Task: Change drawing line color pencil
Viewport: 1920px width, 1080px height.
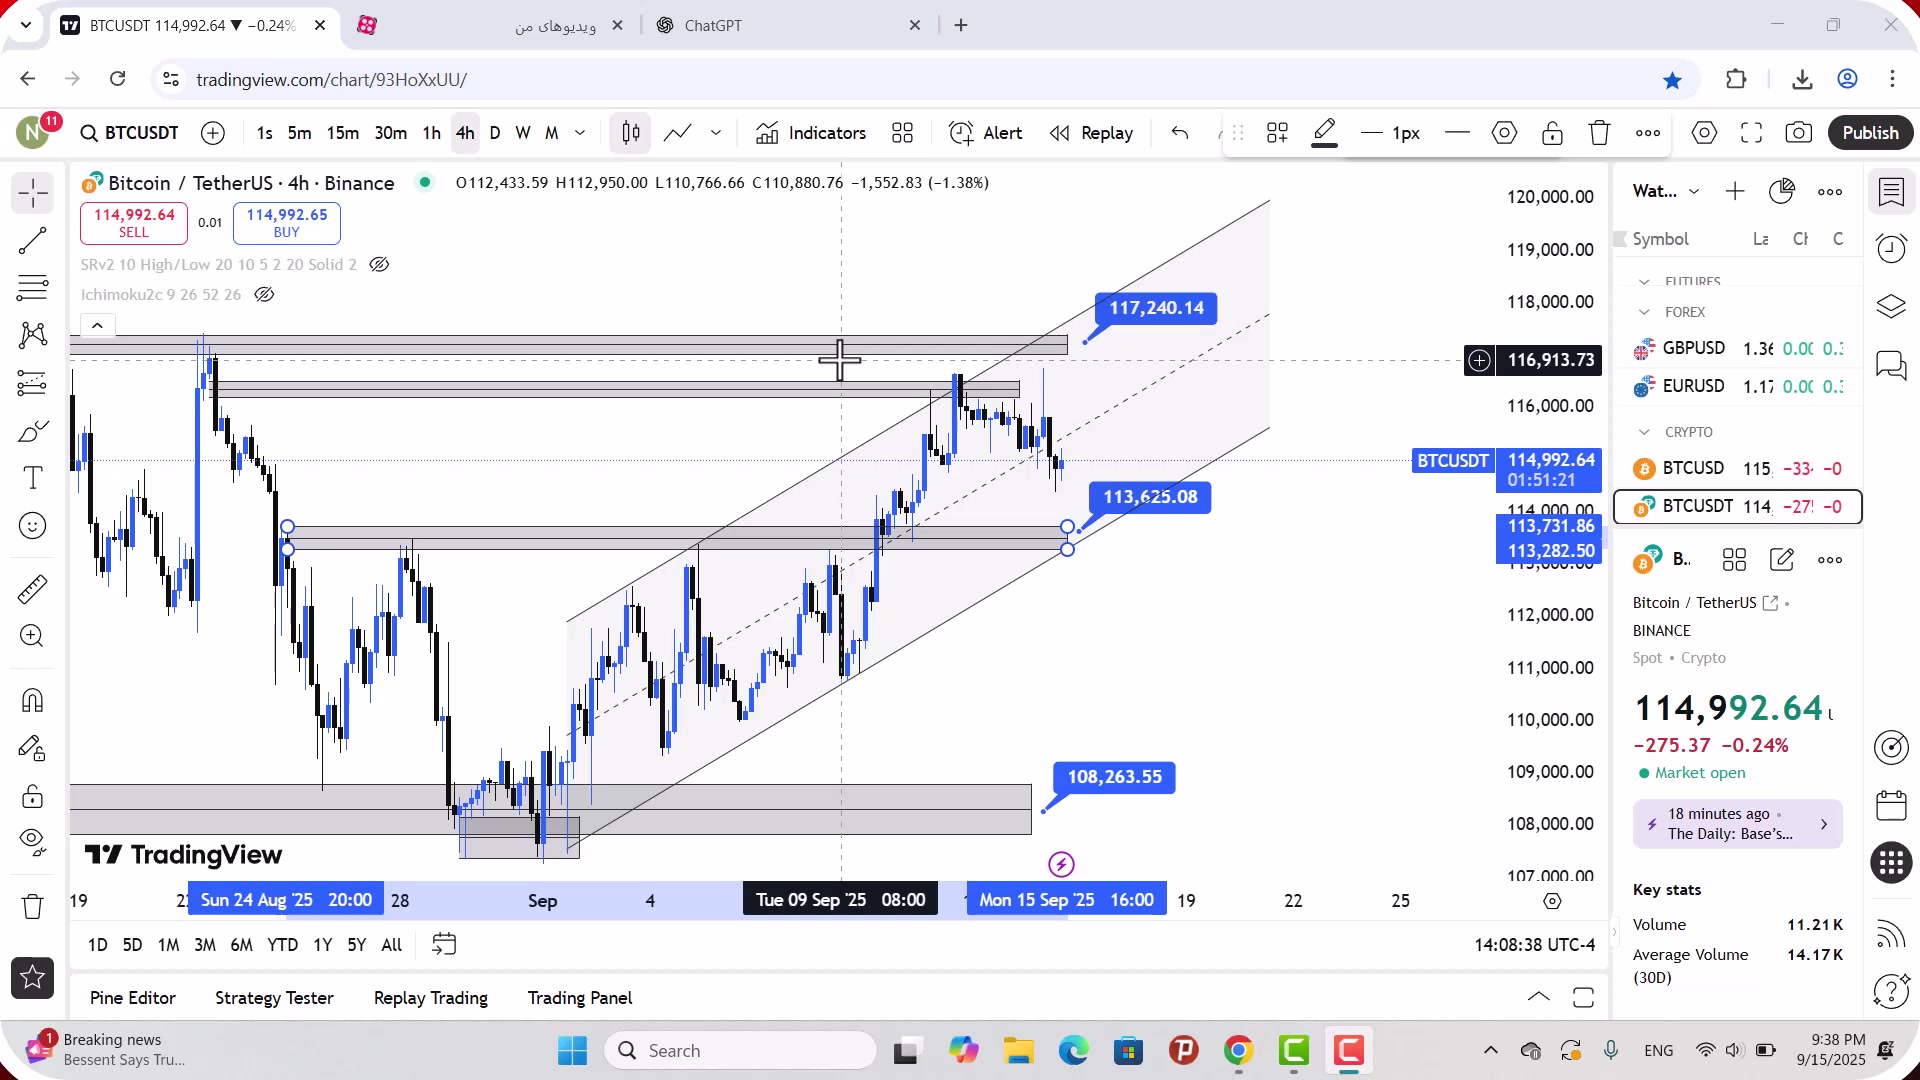Action: click(x=1325, y=133)
